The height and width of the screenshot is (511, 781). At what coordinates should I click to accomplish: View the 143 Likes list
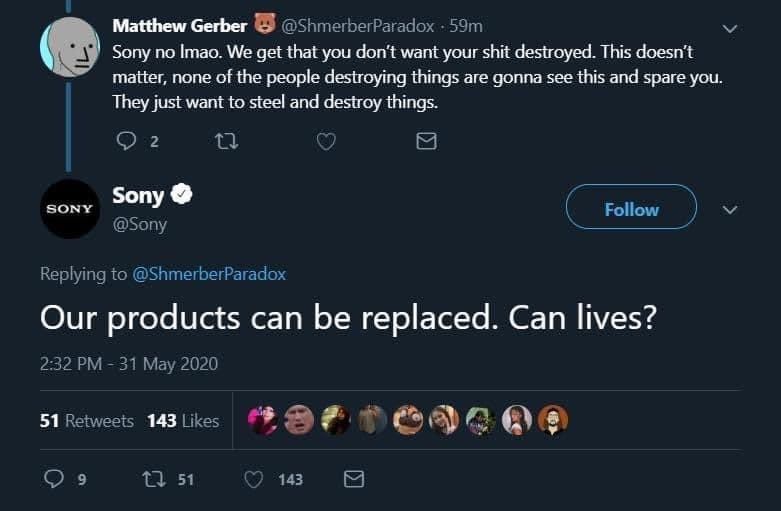pyautogui.click(x=183, y=421)
